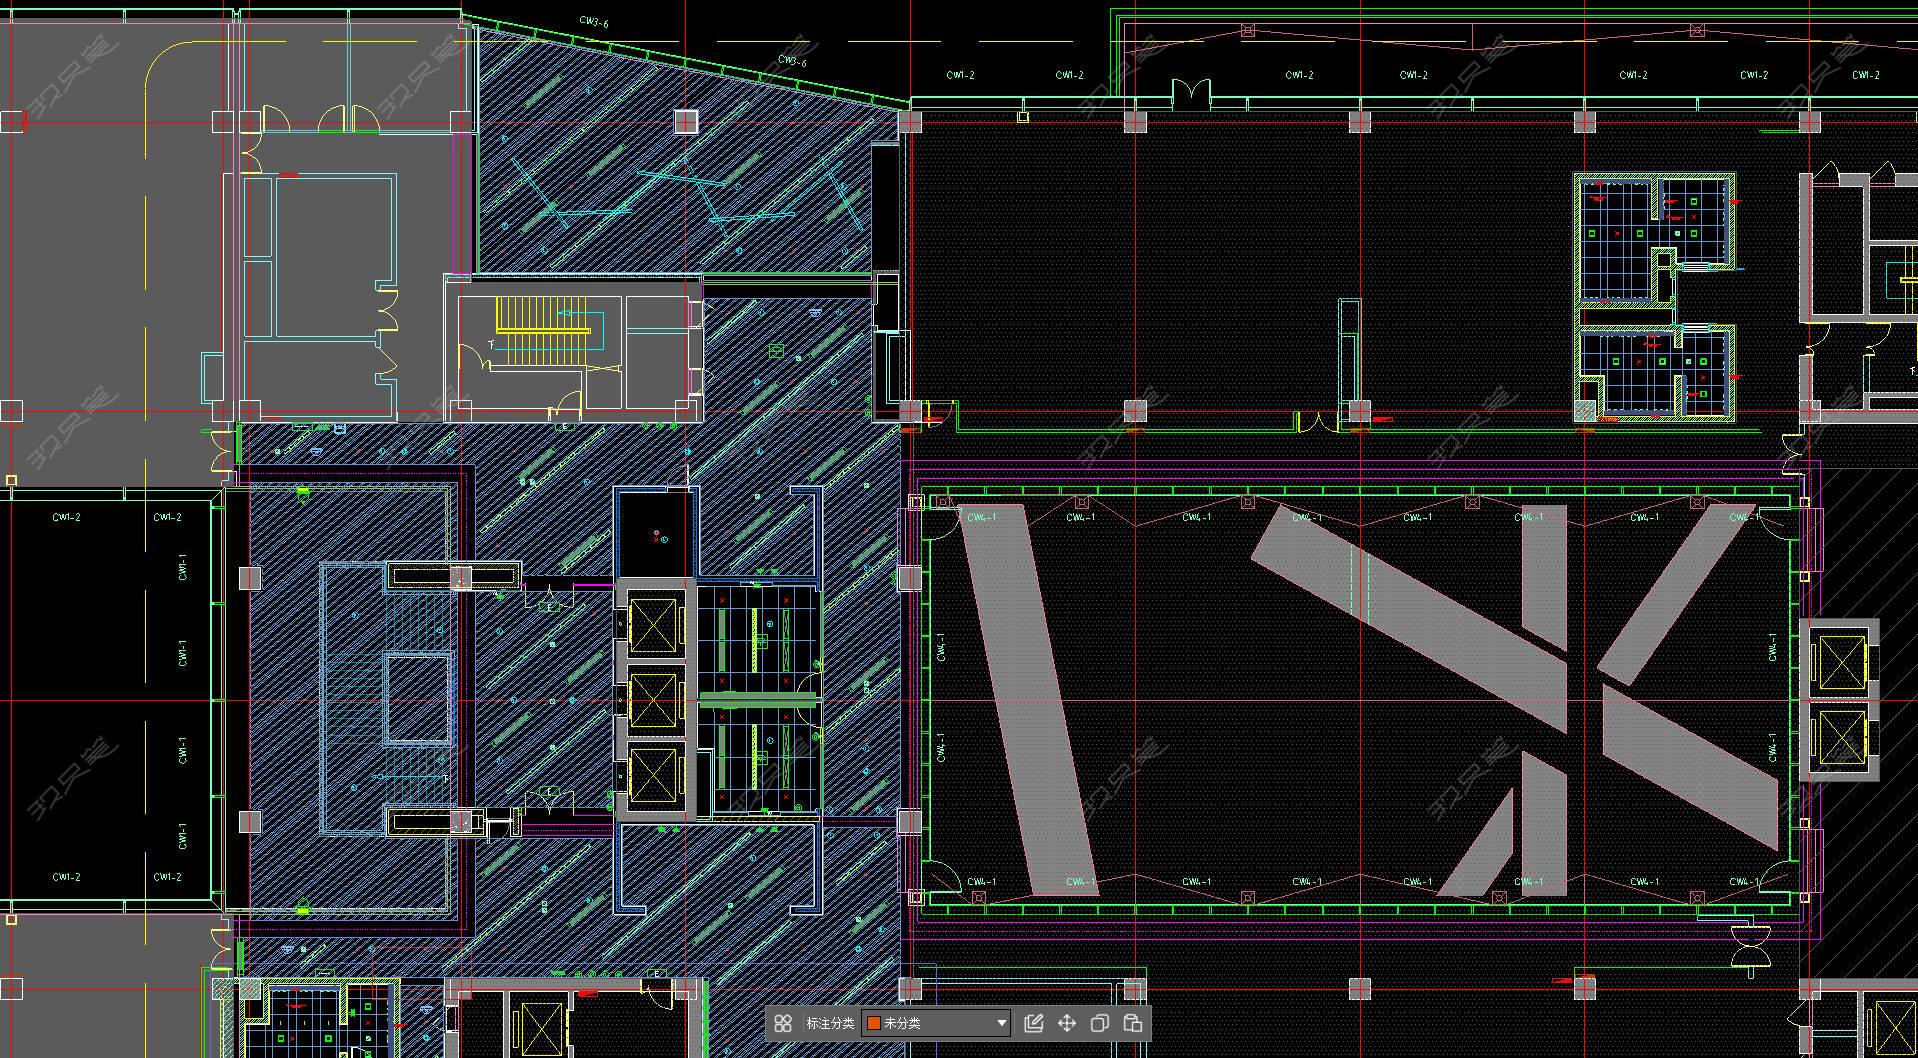Click upper elevator symbol at right edge
This screenshot has width=1918, height=1058.
click(x=1842, y=664)
